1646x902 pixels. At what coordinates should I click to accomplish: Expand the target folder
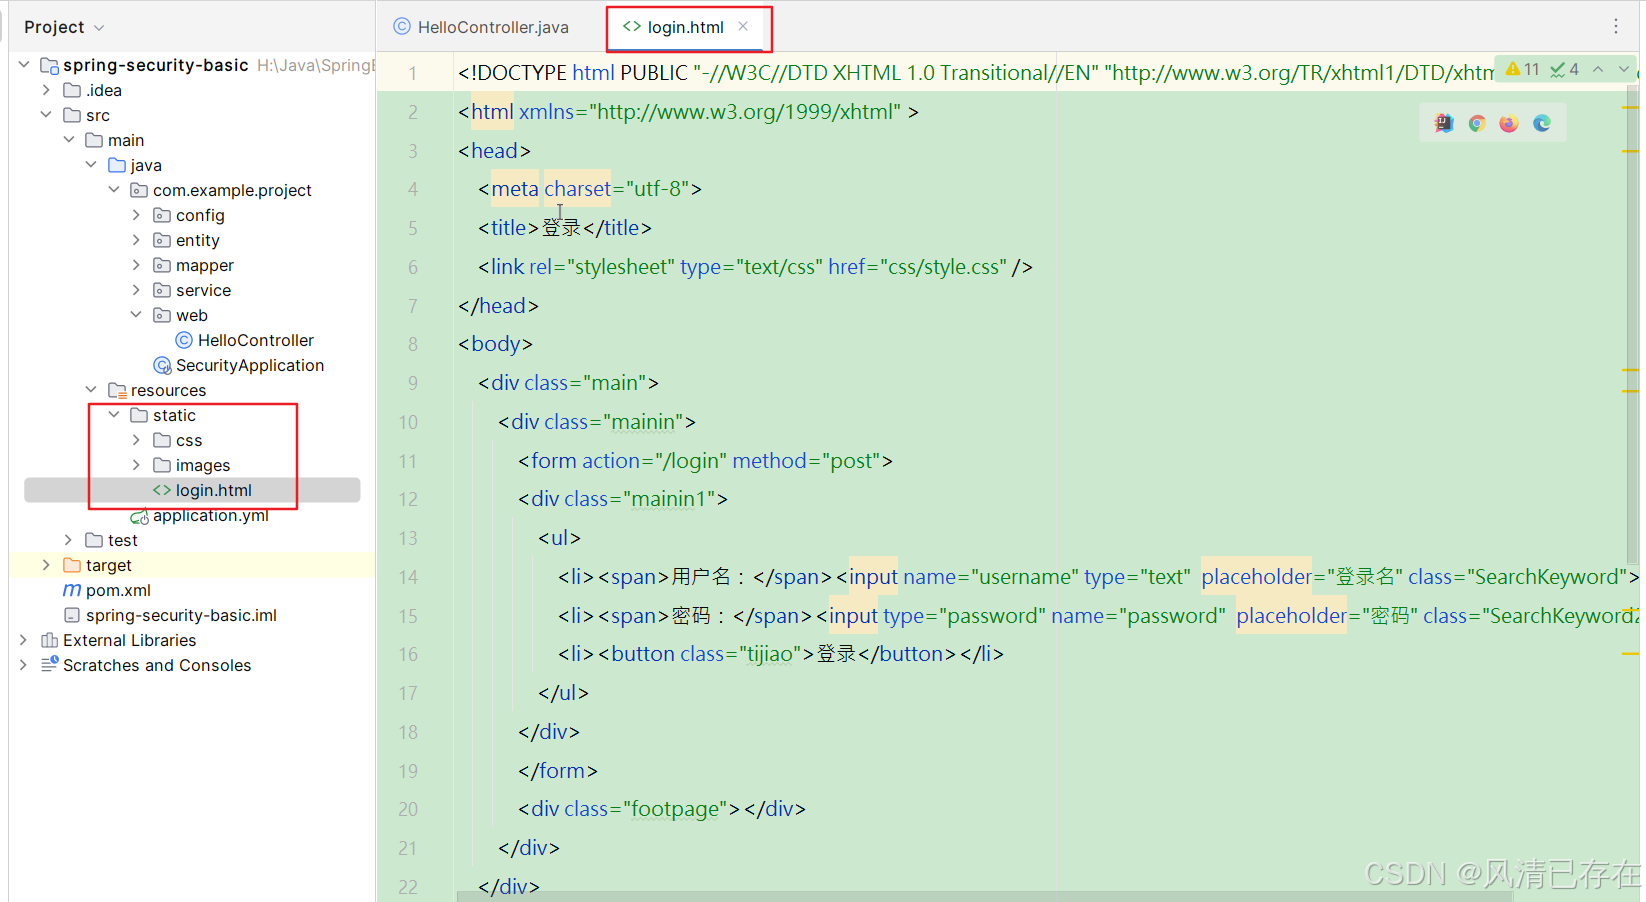tap(46, 565)
